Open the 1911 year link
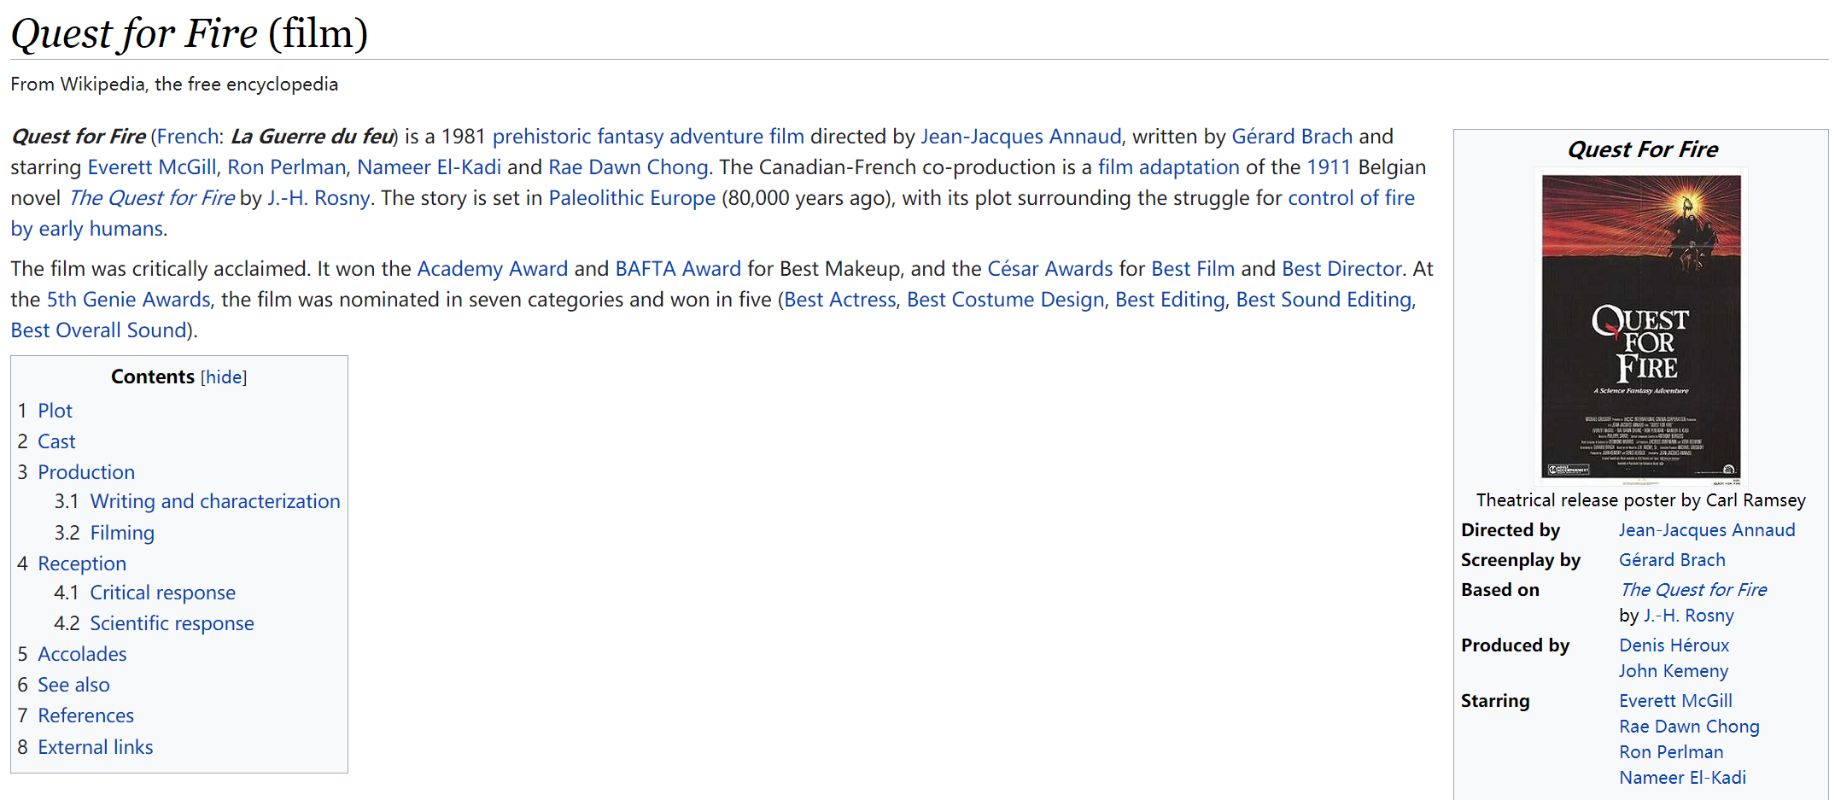 1328,167
